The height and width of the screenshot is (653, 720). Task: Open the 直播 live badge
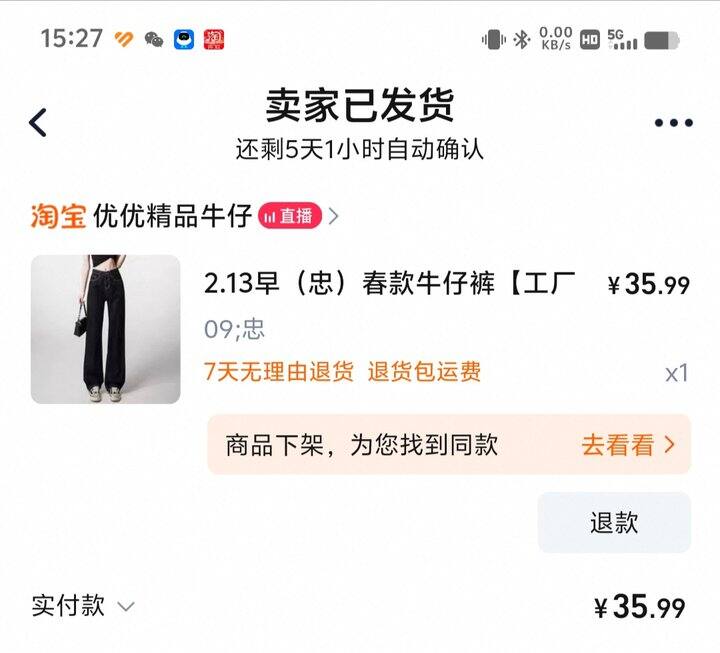pos(290,216)
